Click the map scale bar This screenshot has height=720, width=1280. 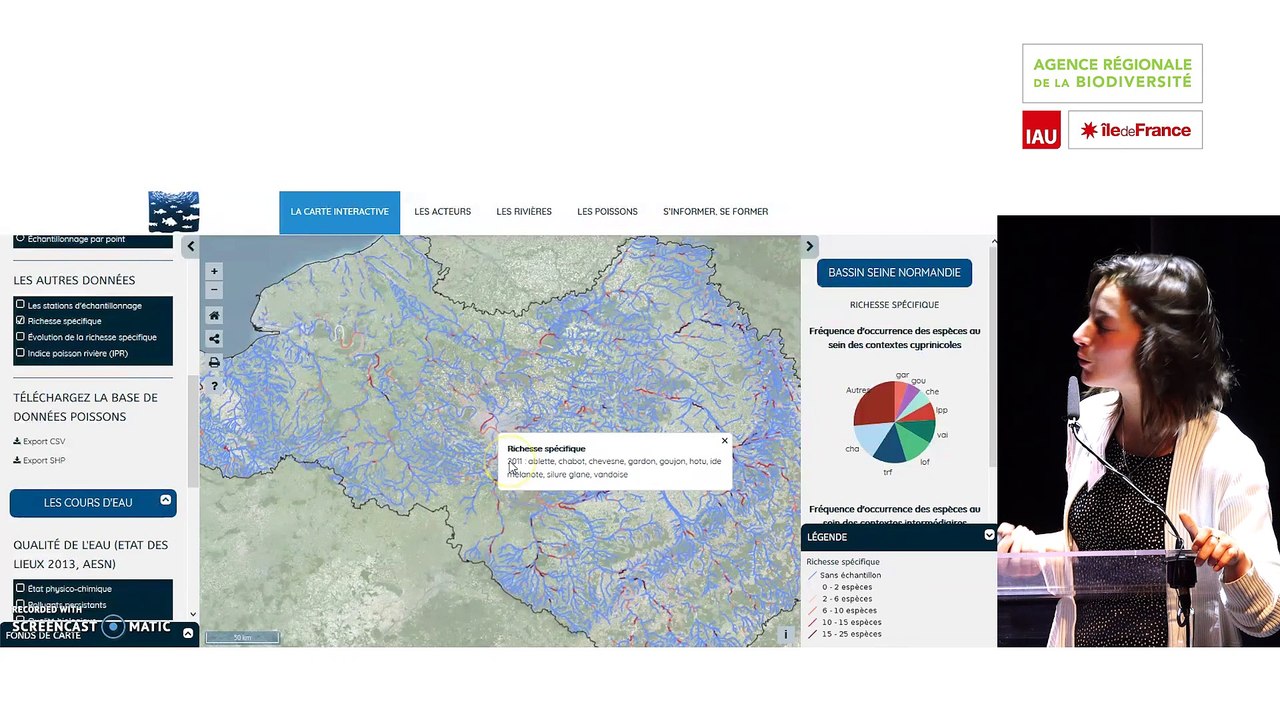click(242, 637)
